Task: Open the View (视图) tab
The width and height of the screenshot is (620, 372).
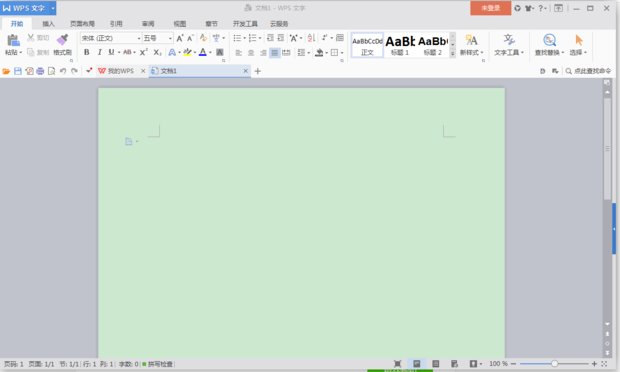Action: (x=180, y=24)
